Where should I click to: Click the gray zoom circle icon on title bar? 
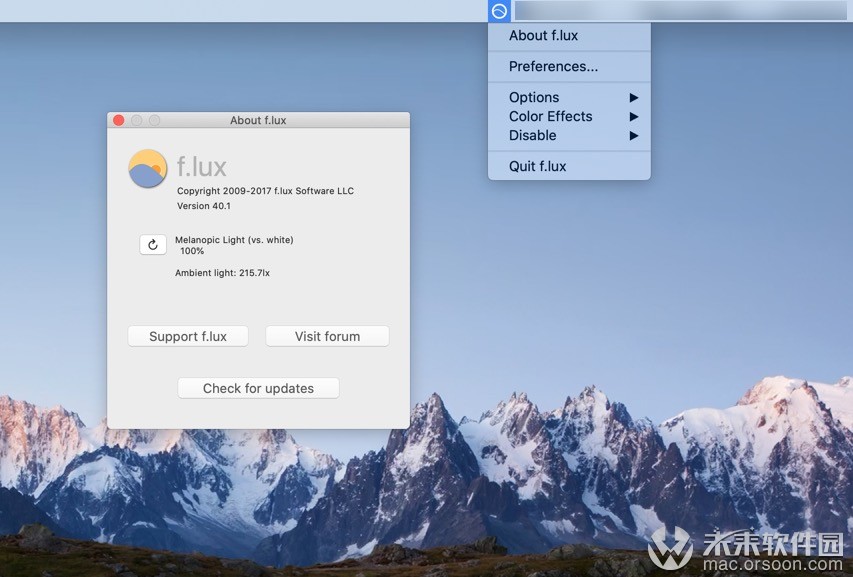[152, 119]
